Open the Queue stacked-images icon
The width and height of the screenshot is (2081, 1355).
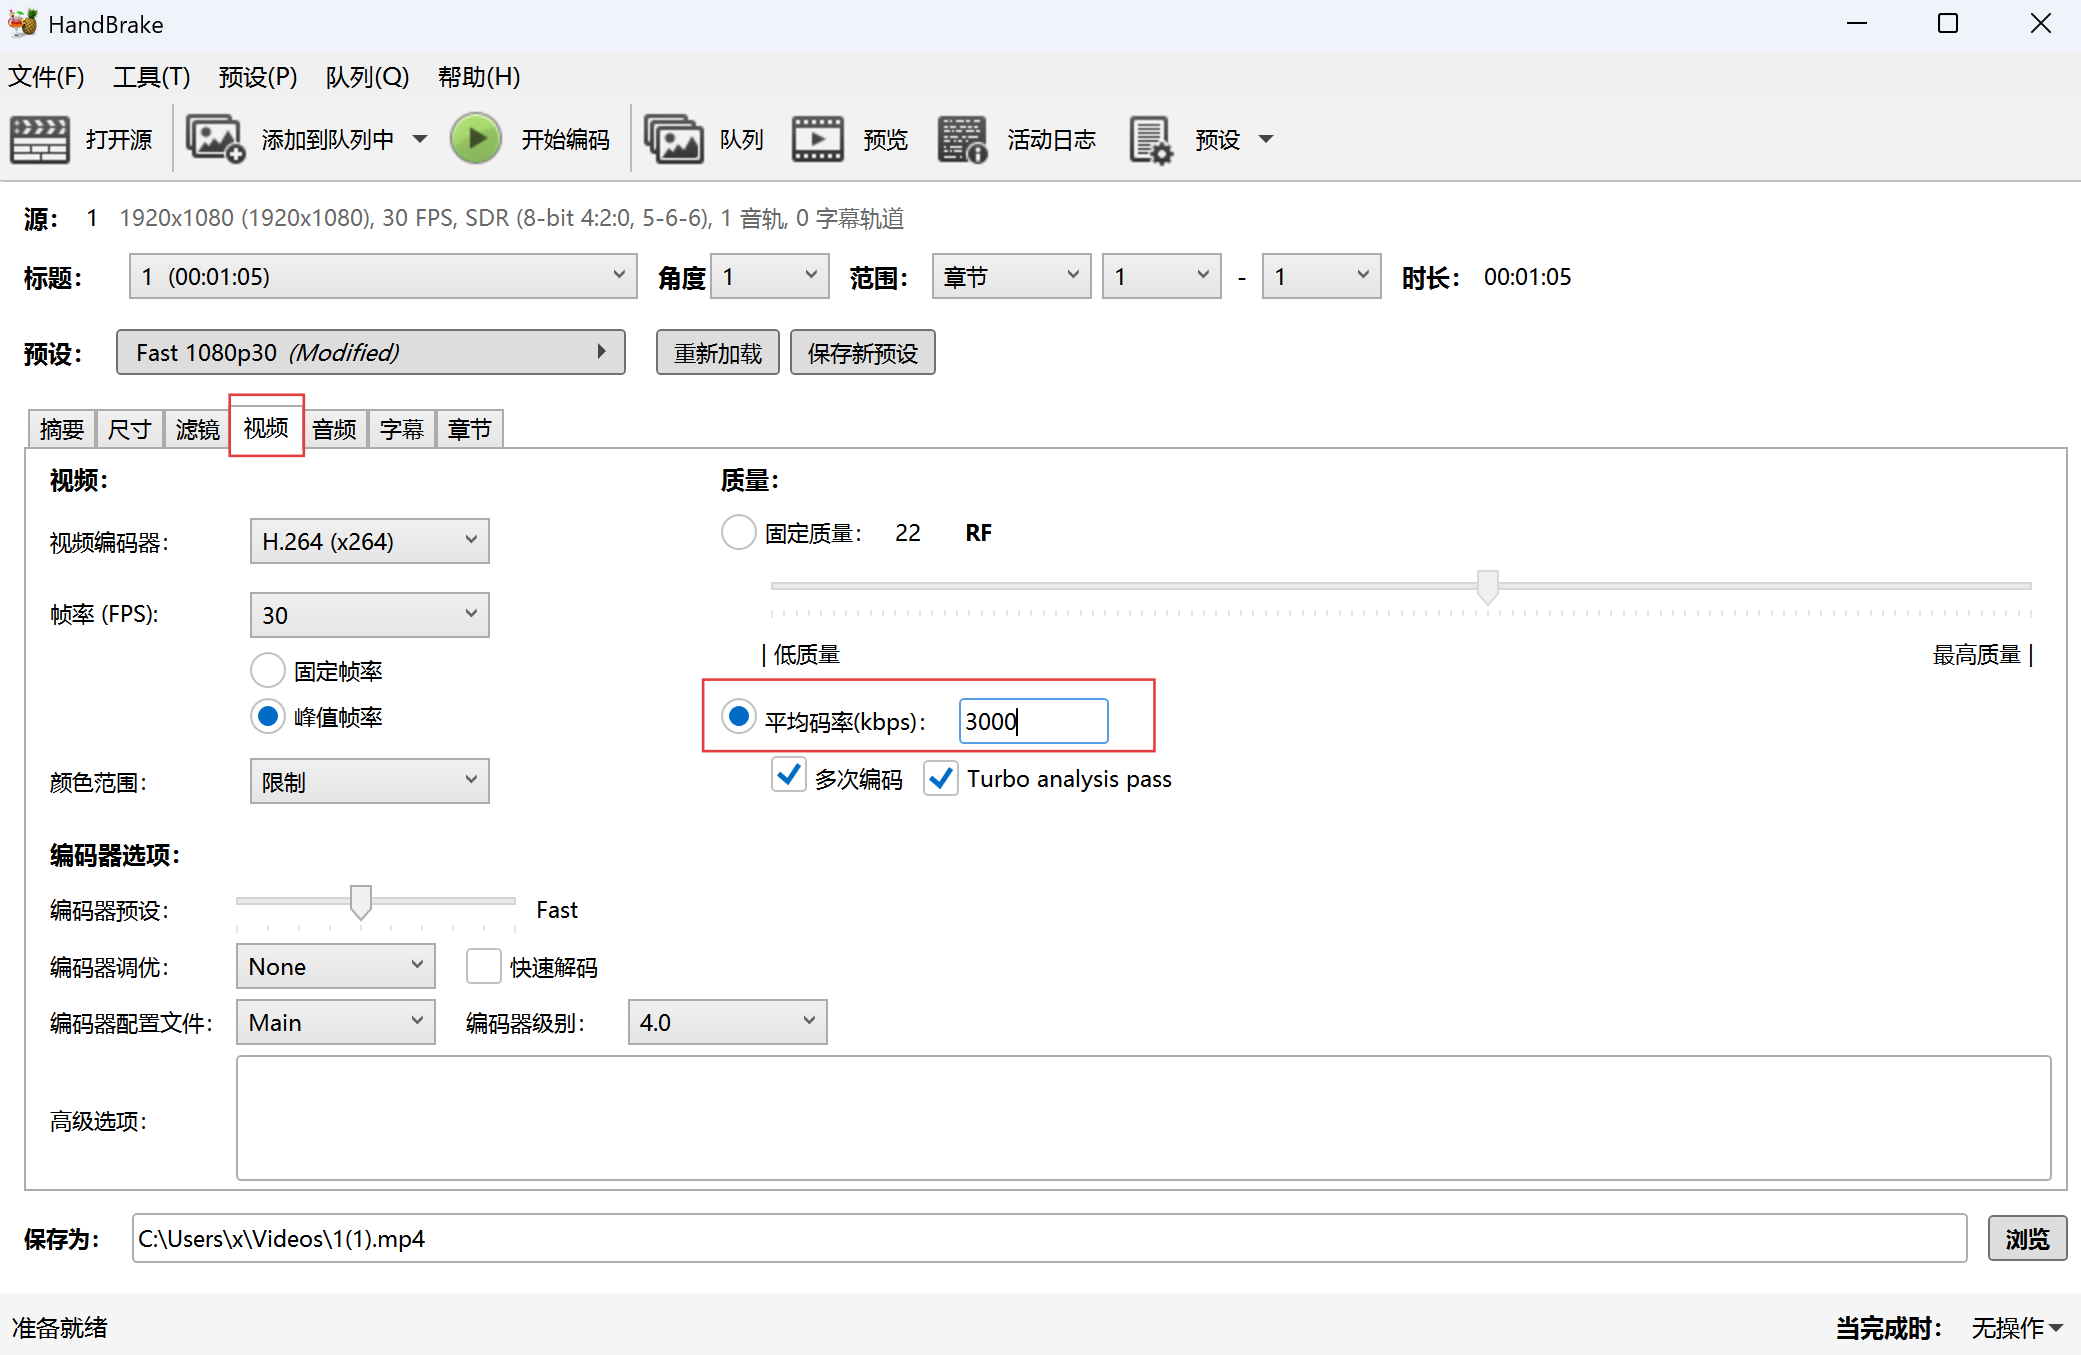click(x=673, y=139)
